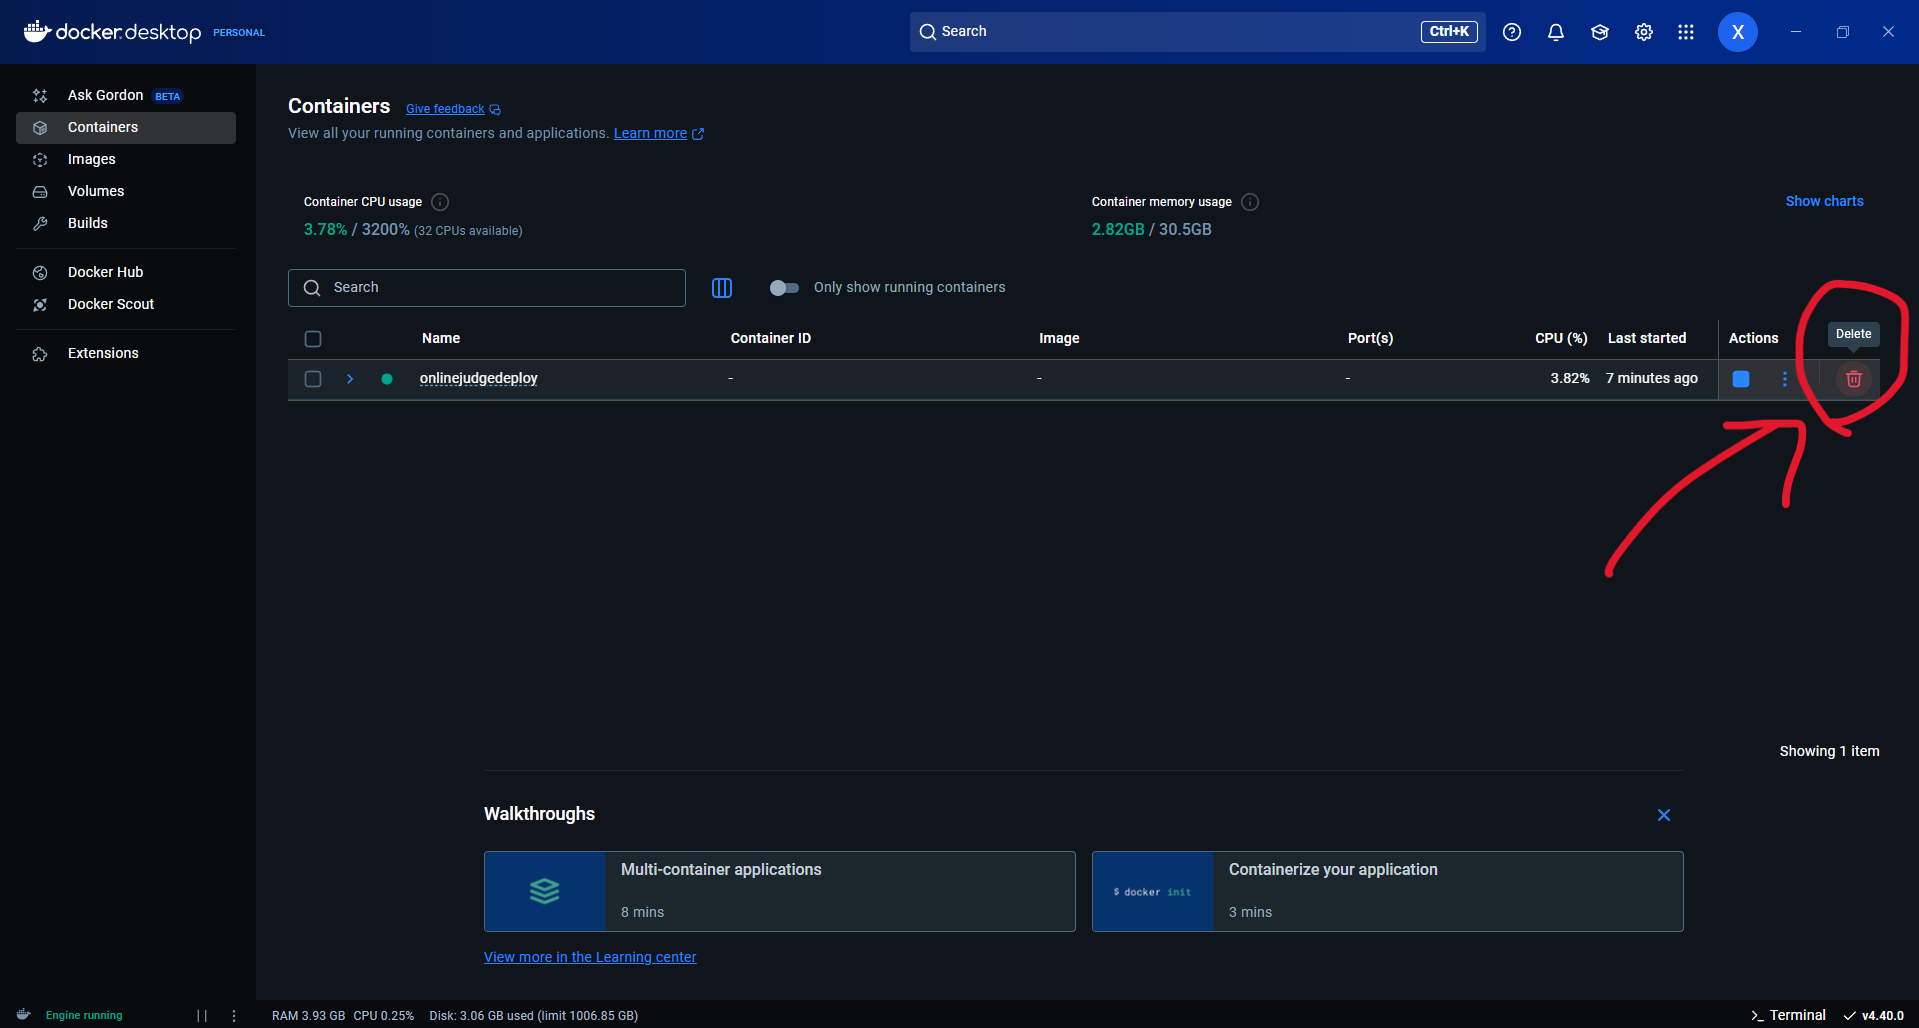Viewport: 1919px width, 1028px height.
Task: Open the Builds section
Action: 126,223
